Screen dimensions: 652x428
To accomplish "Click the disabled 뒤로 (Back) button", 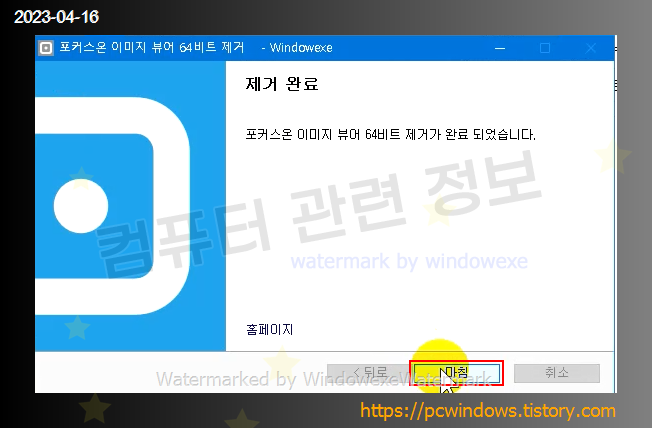I will pos(370,373).
